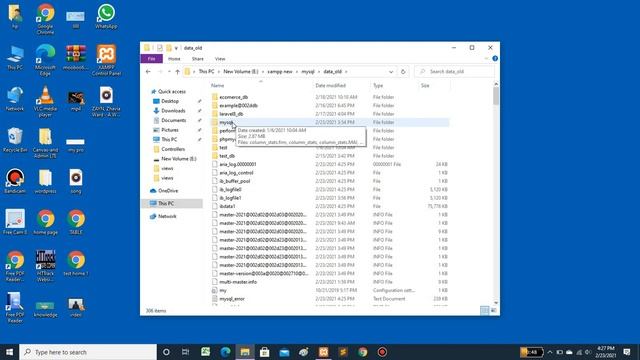The image size is (640, 360).
Task: Click the Up one level arrow
Action: (178, 71)
